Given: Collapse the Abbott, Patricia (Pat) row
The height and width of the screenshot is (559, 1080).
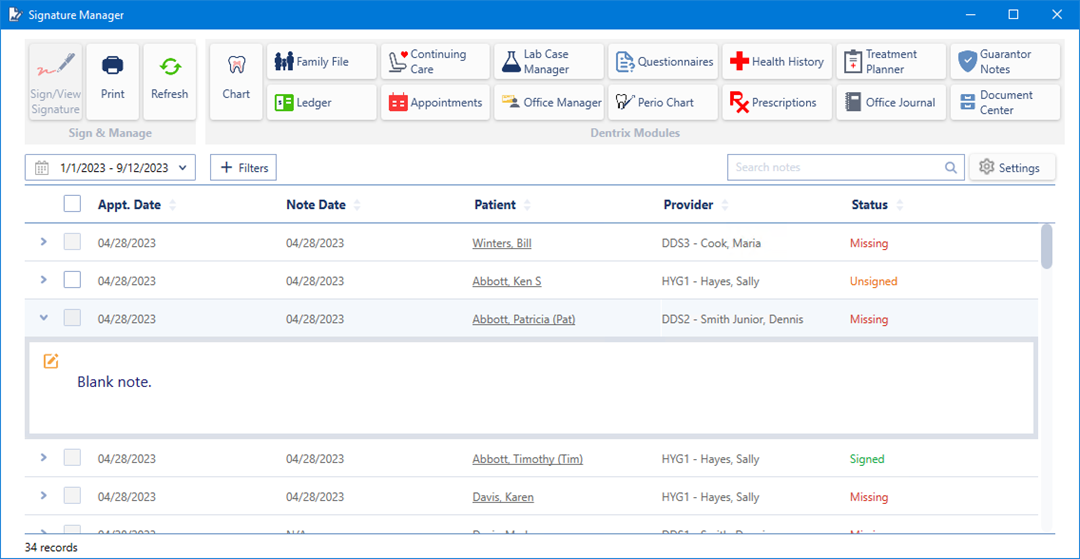Looking at the screenshot, I should coord(43,318).
